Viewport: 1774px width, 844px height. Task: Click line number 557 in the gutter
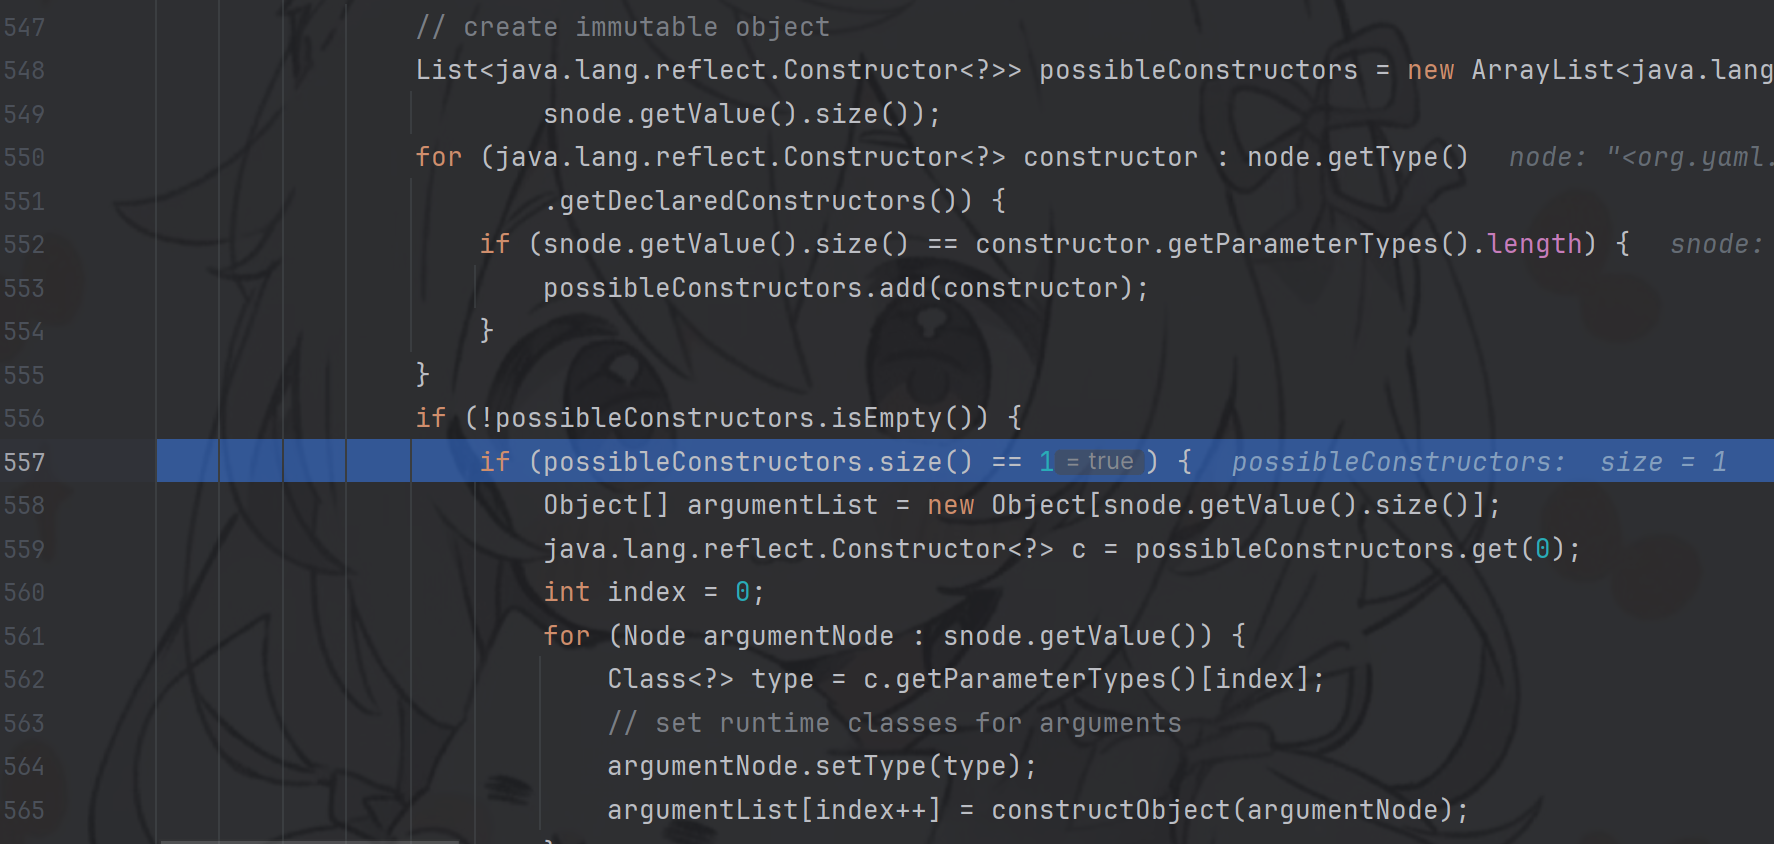tap(24, 462)
